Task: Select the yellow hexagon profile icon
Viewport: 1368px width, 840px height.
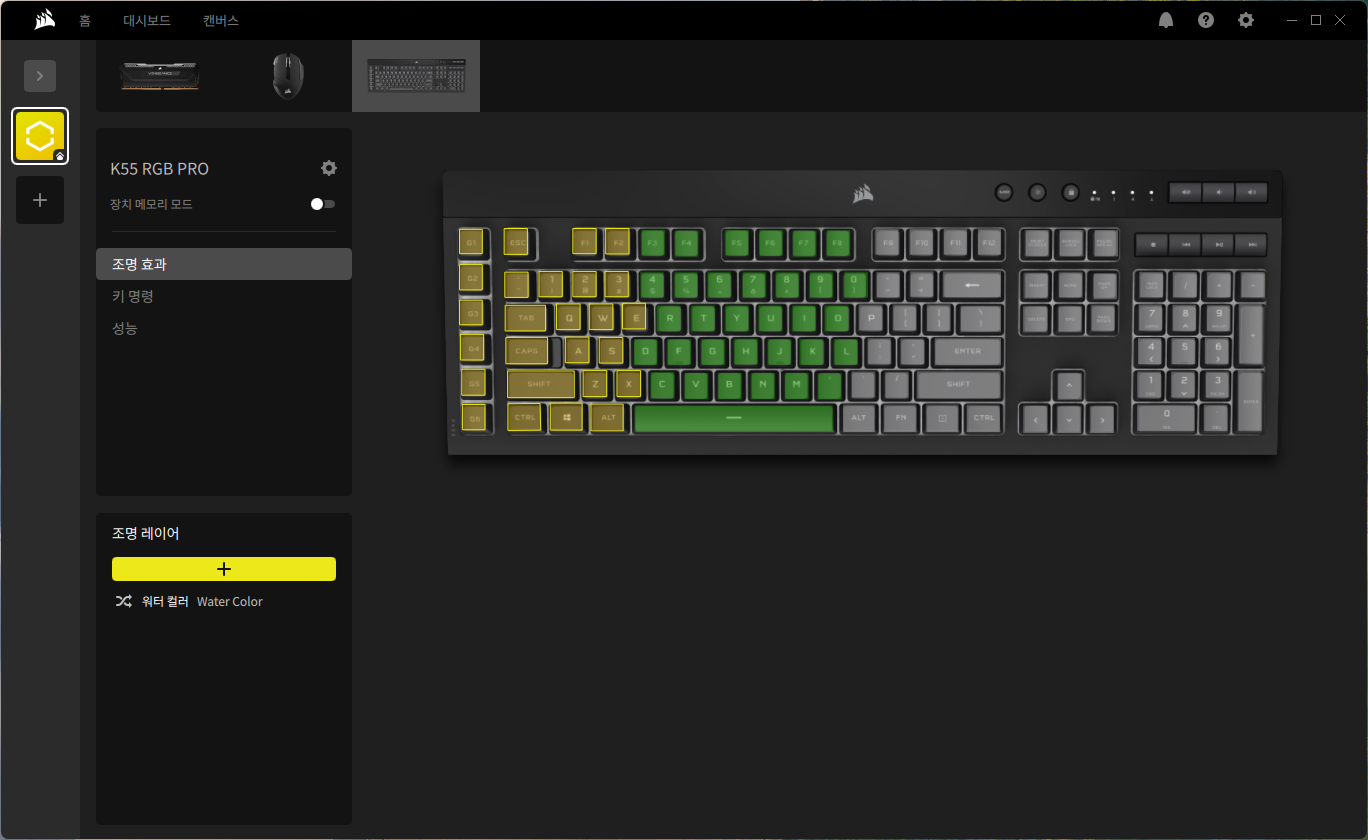Action: 40,135
